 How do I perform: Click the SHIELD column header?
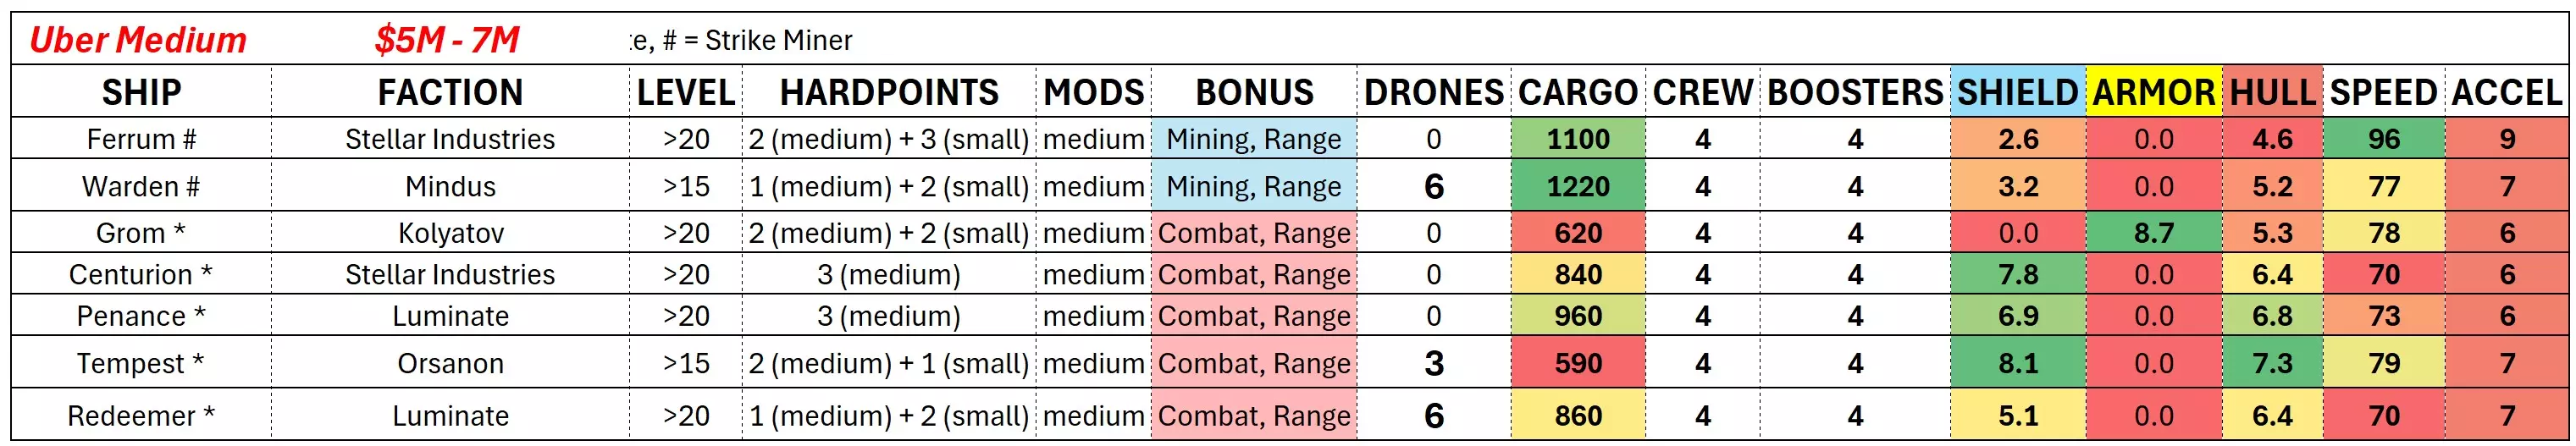(2016, 92)
